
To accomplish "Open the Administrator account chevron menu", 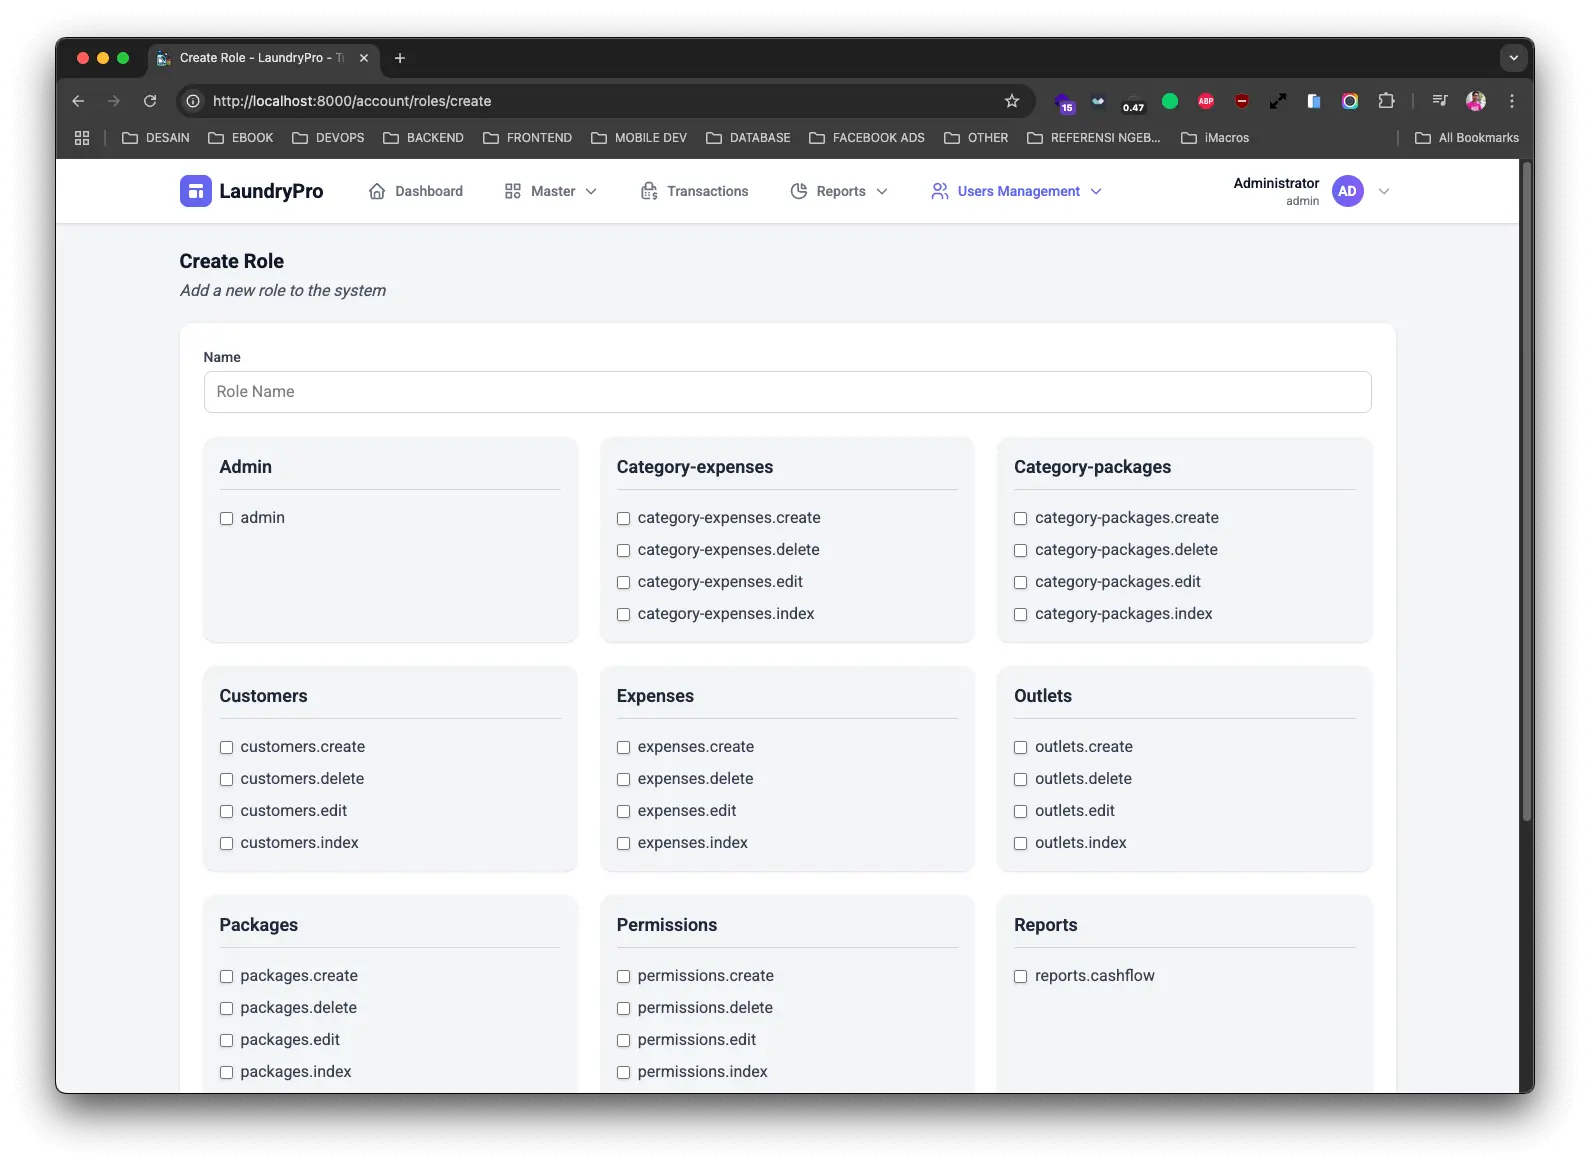I will coord(1384,191).
